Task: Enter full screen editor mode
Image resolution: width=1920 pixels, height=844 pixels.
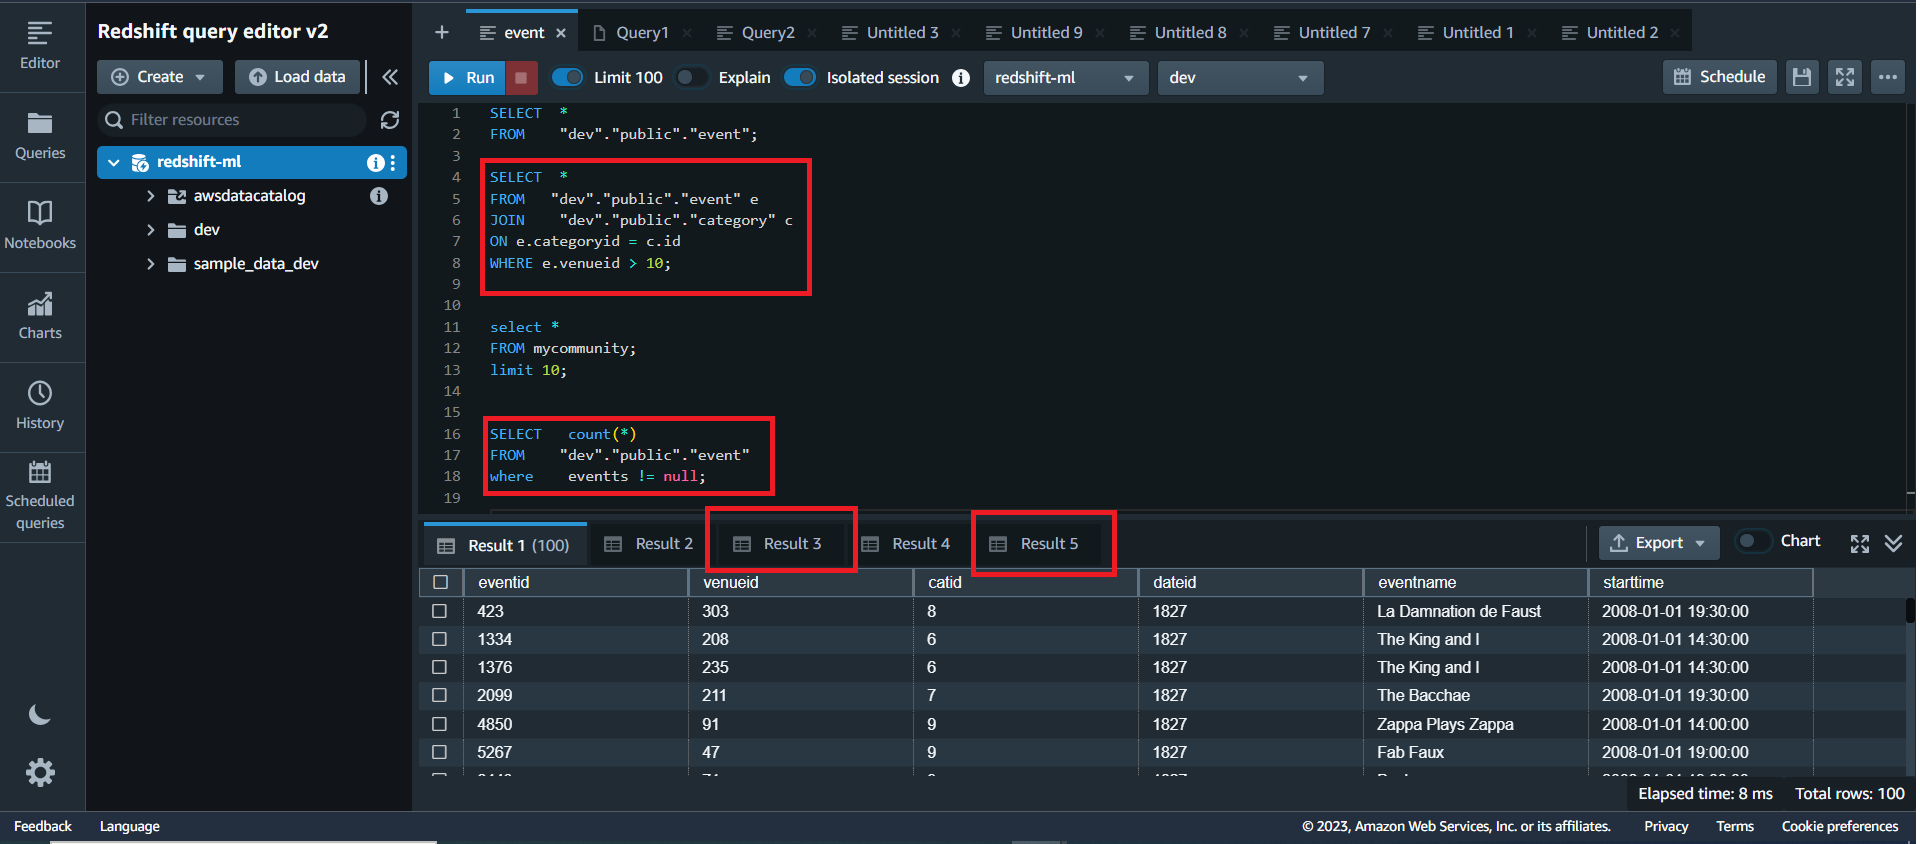Action: click(x=1845, y=77)
